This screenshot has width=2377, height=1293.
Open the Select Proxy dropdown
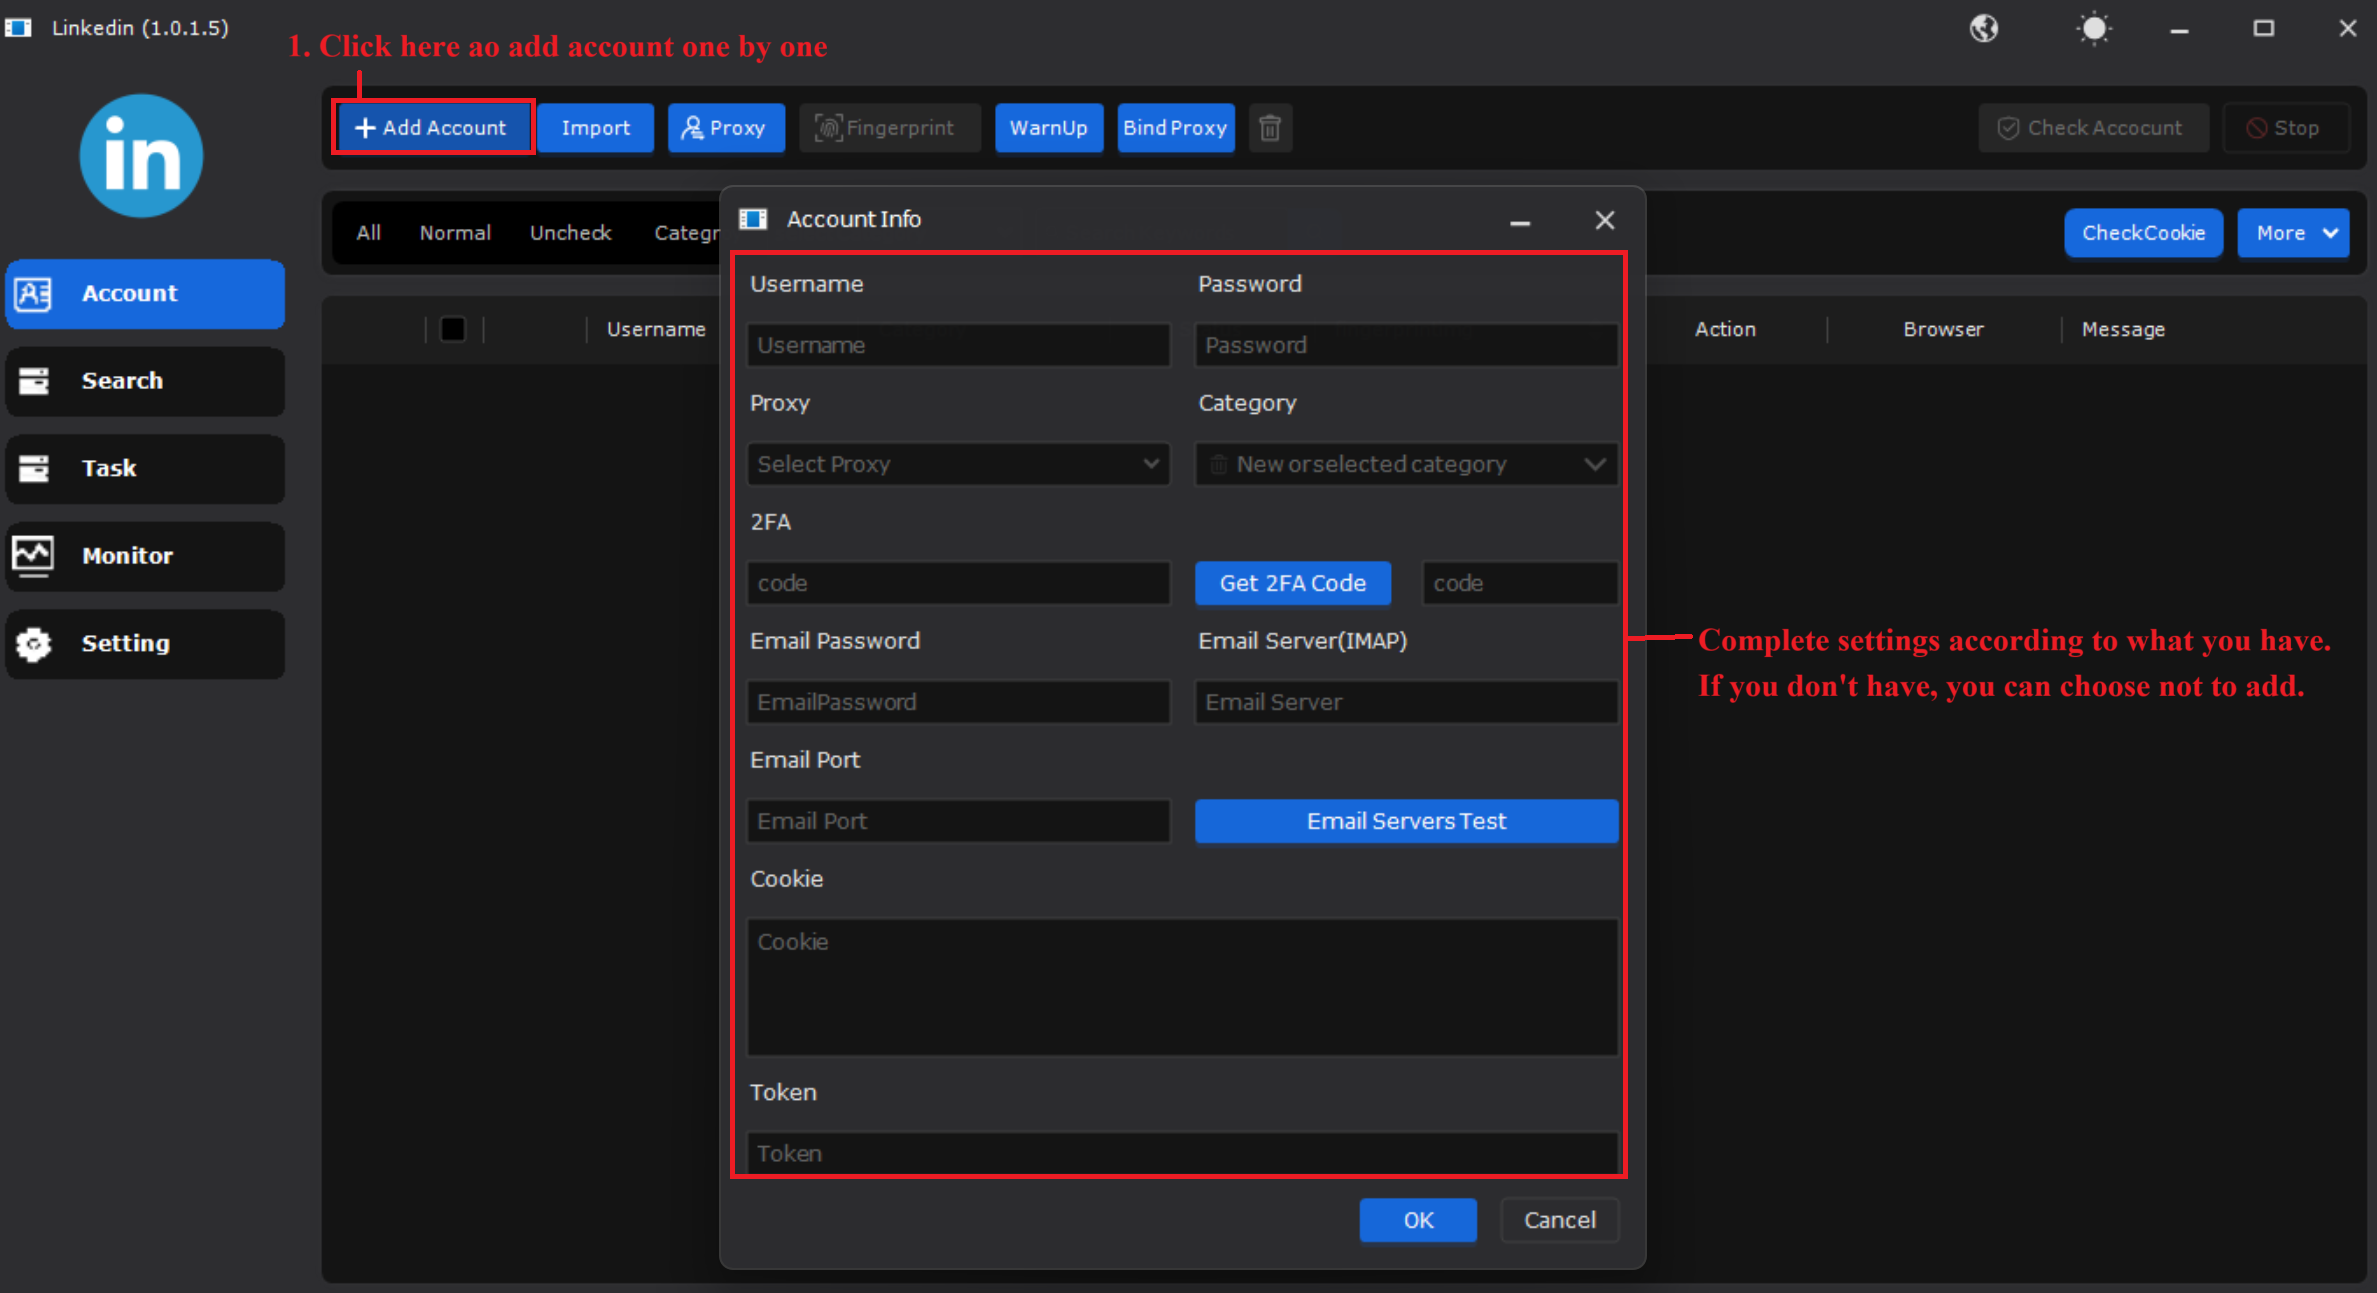tap(958, 464)
